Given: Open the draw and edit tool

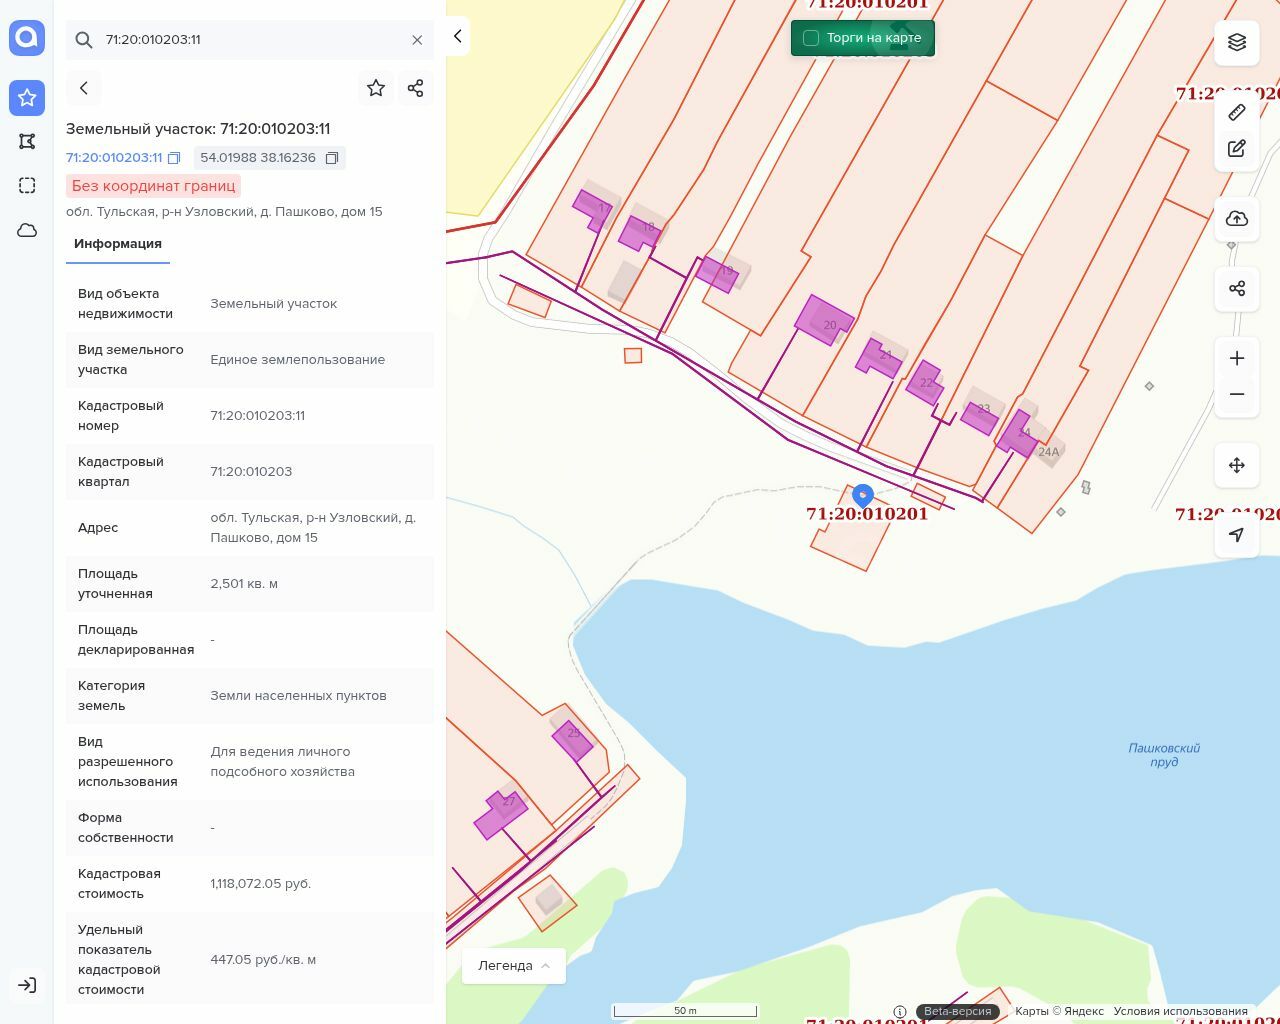Looking at the screenshot, I should [x=1237, y=148].
